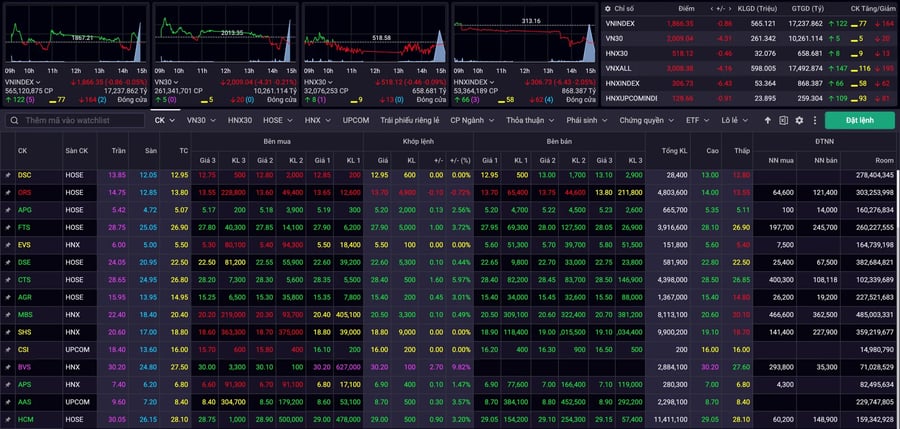Click the left arrow beside +/- column header
The image size is (900, 429).
712,9
